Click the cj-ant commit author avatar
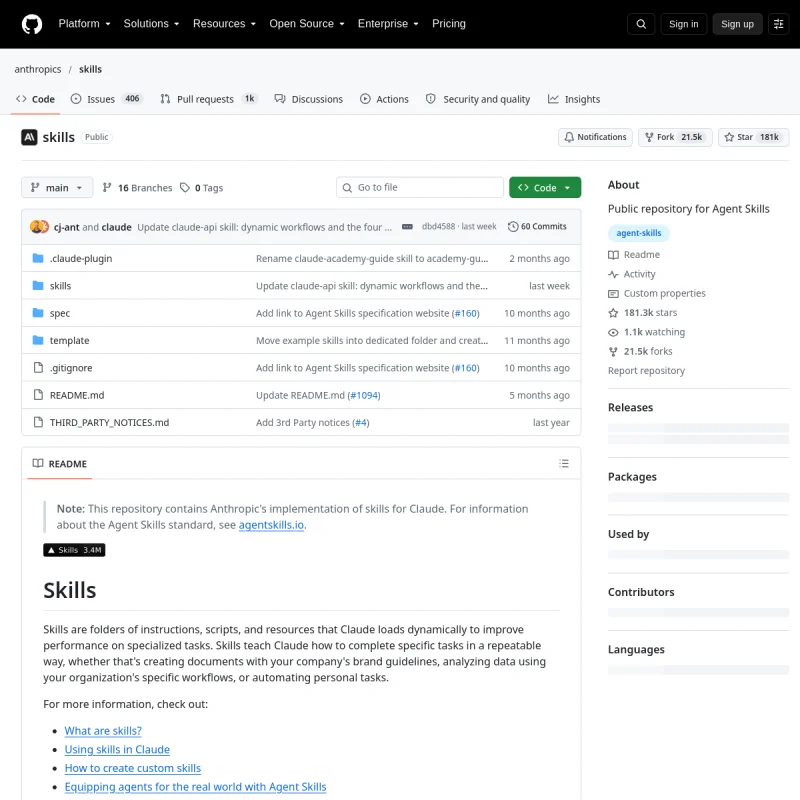The image size is (800, 800). [x=36, y=227]
